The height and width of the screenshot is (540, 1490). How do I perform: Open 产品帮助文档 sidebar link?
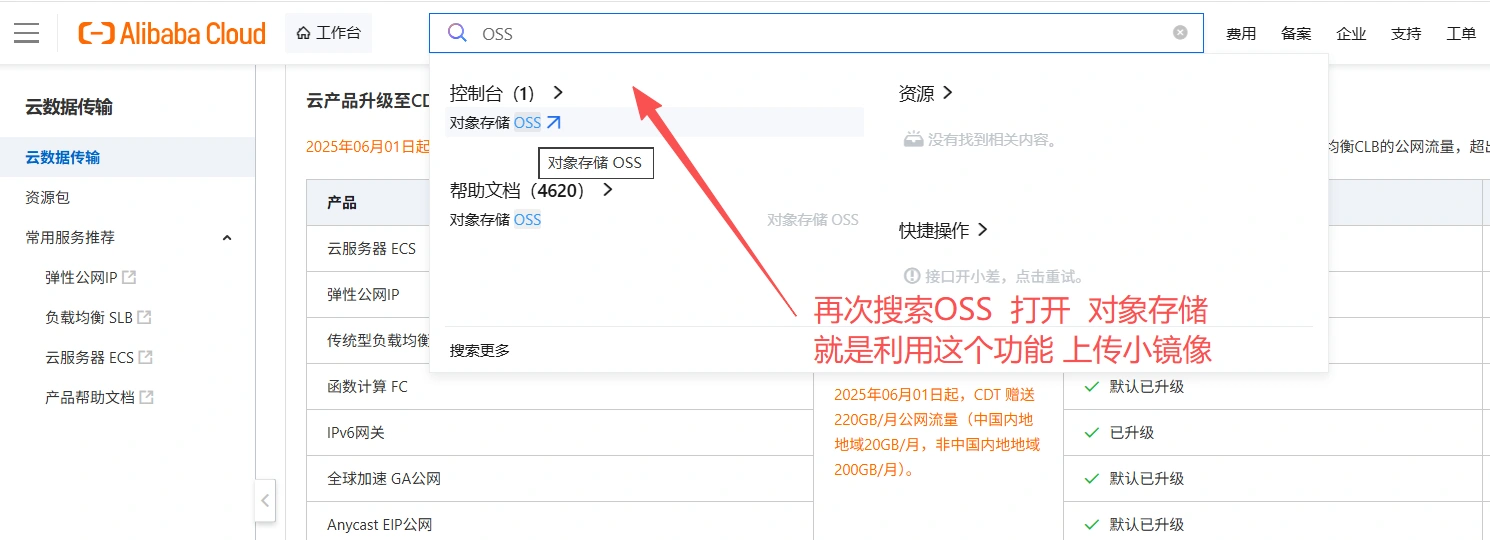pos(89,397)
